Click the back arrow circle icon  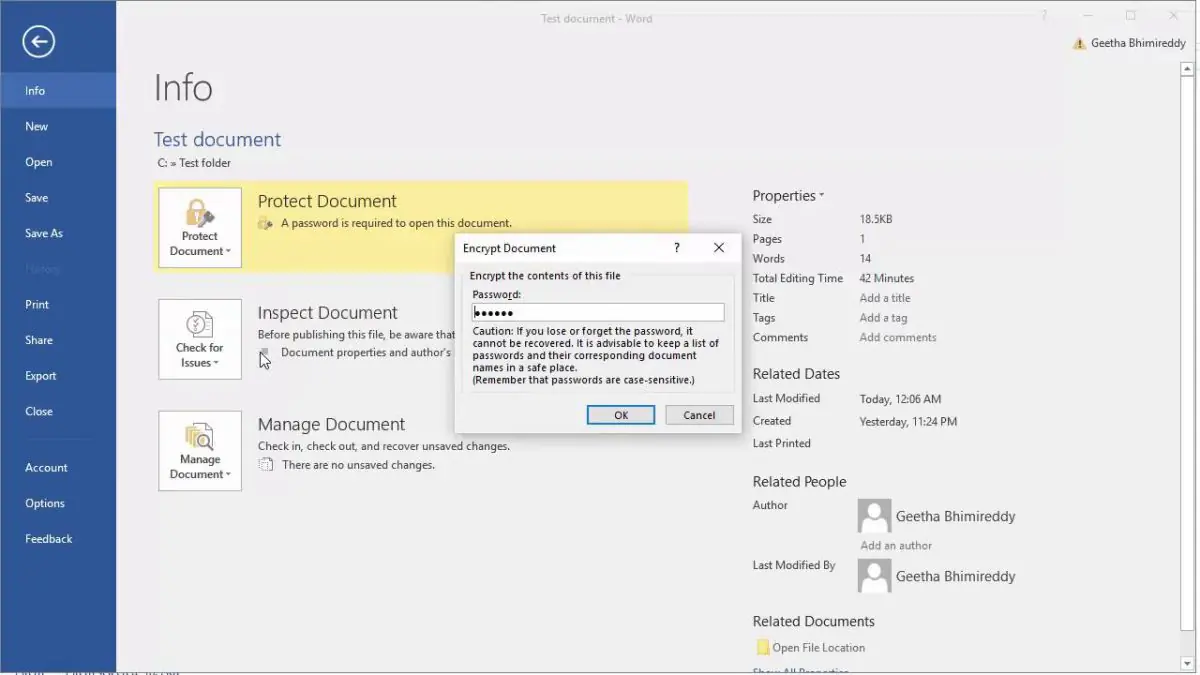[38, 41]
